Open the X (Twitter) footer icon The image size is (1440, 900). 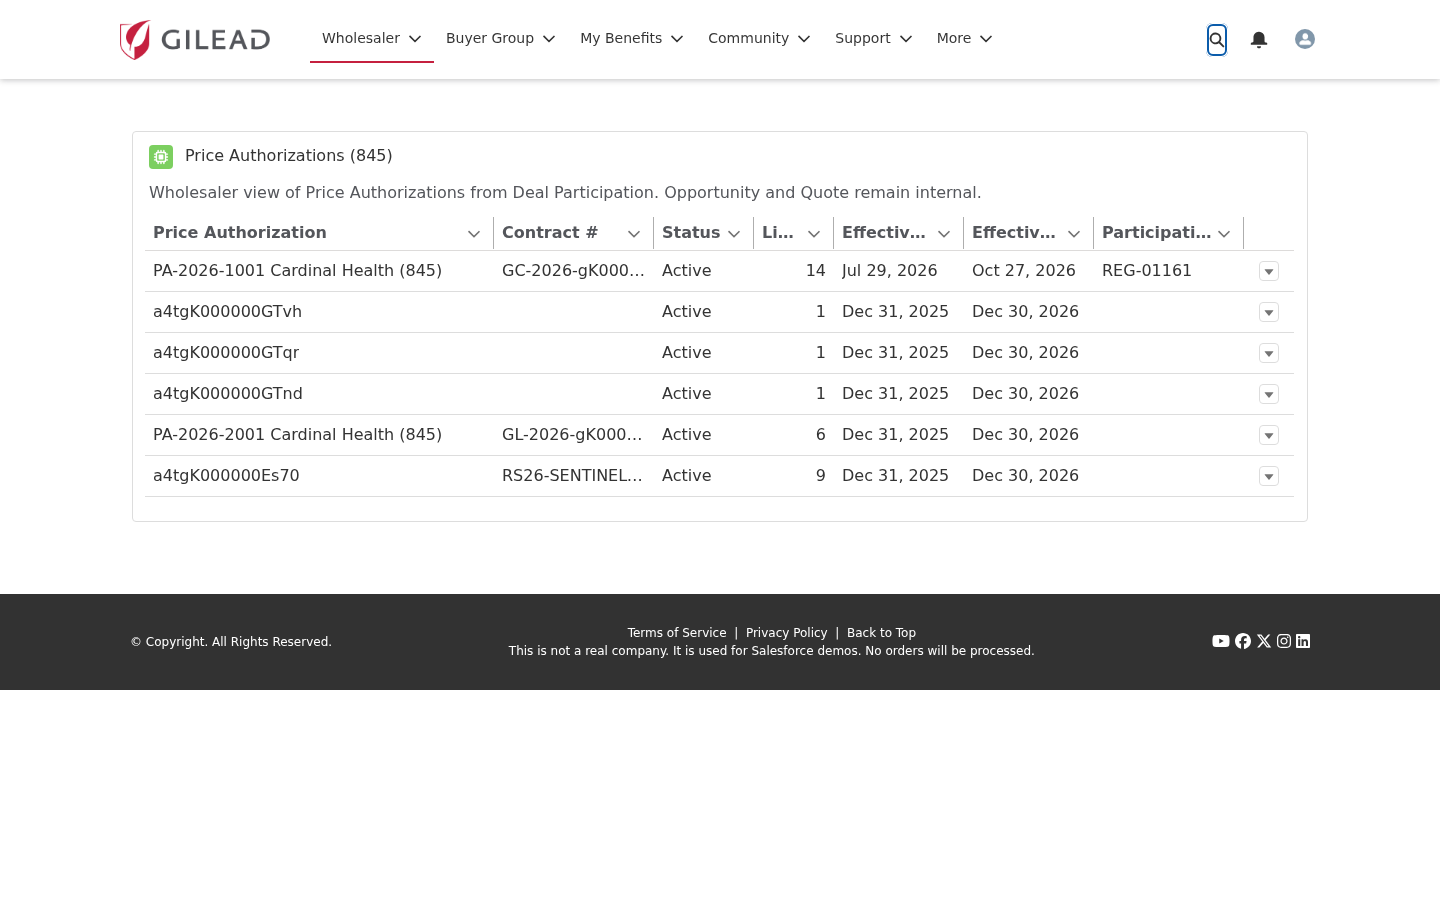point(1264,641)
